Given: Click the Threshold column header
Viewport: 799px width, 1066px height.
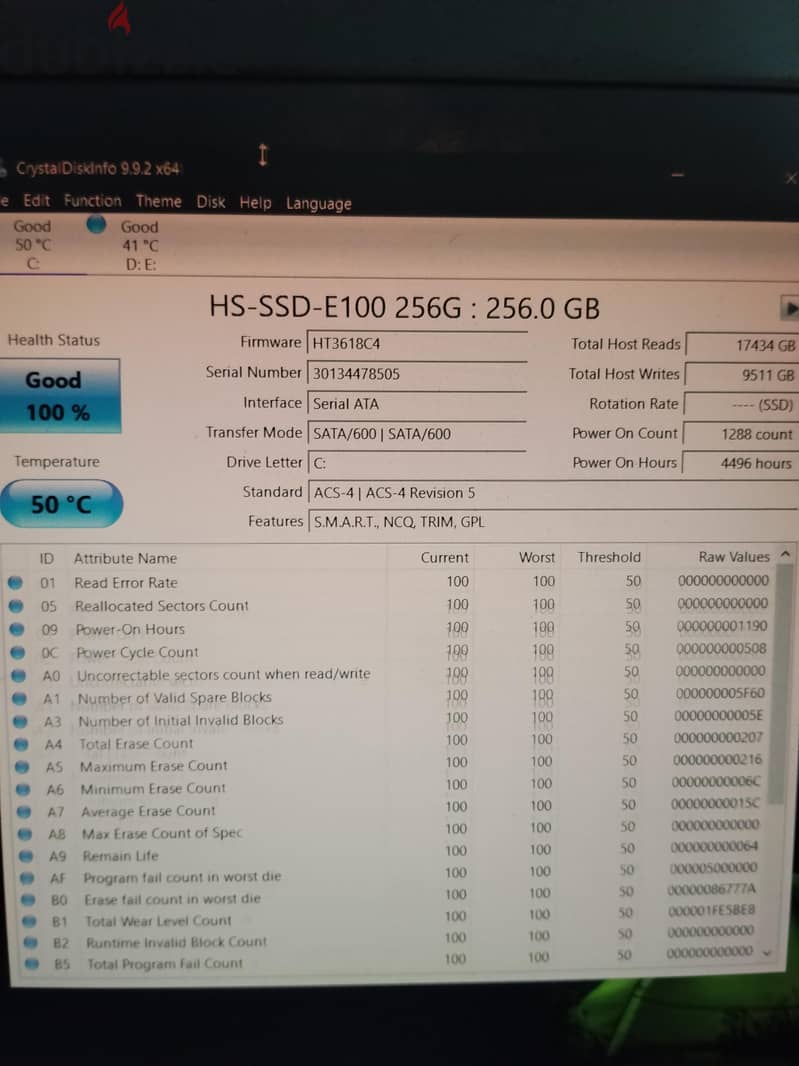Looking at the screenshot, I should (x=609, y=557).
